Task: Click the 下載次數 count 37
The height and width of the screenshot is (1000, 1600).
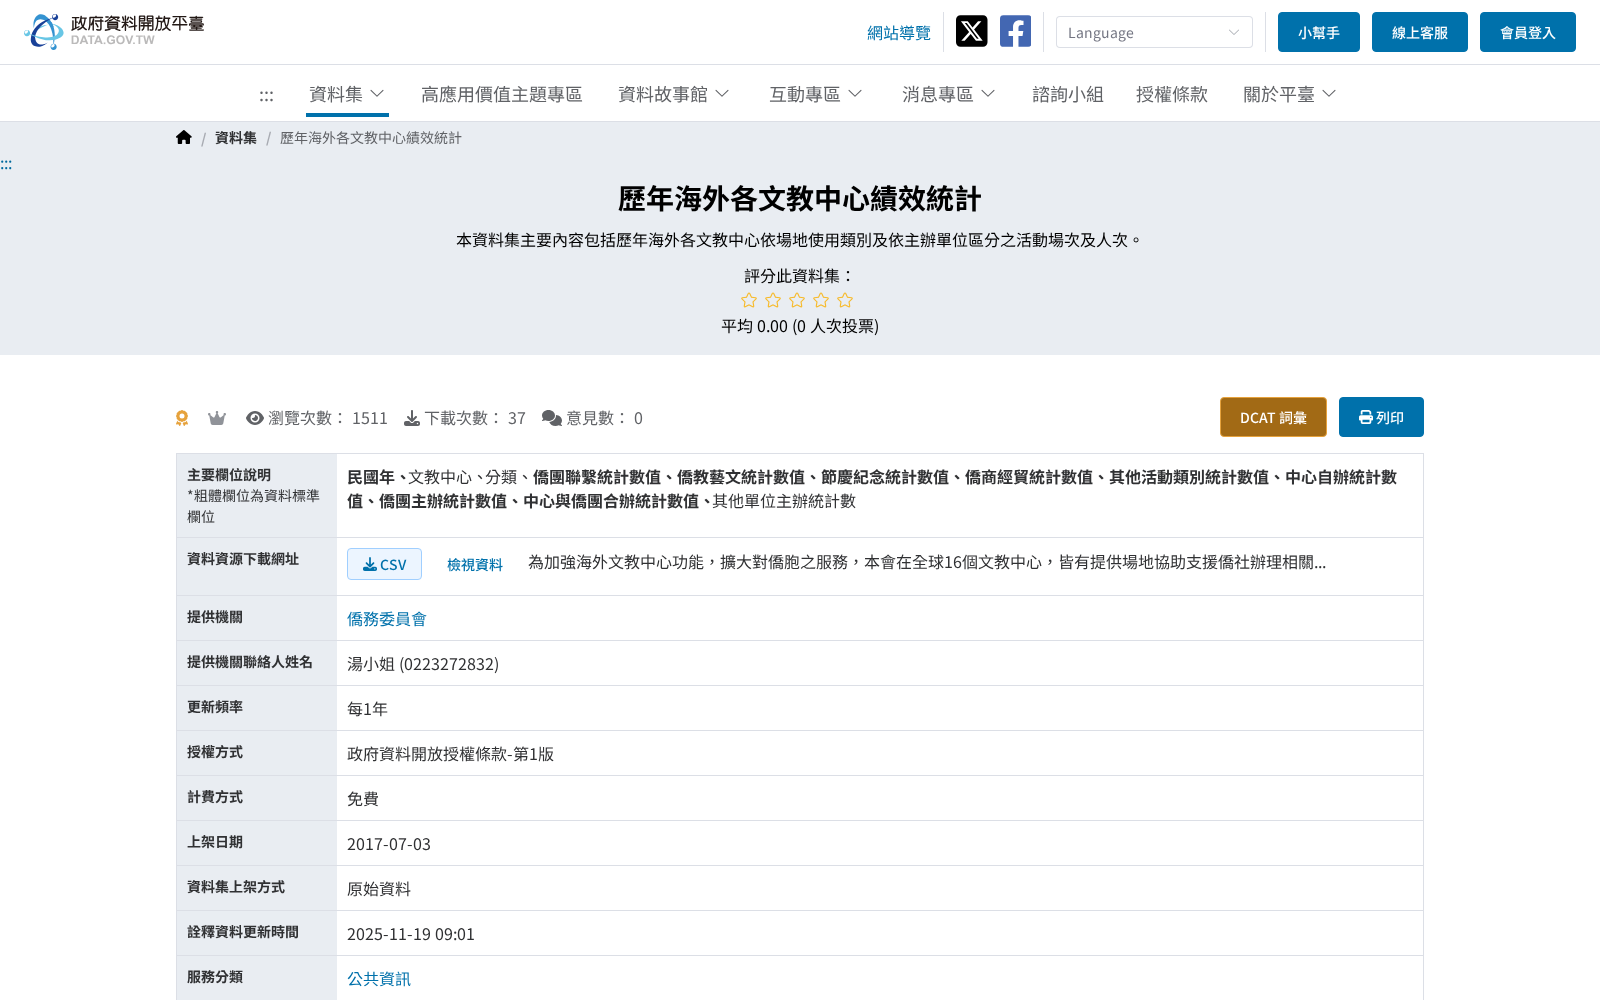Action: point(517,418)
